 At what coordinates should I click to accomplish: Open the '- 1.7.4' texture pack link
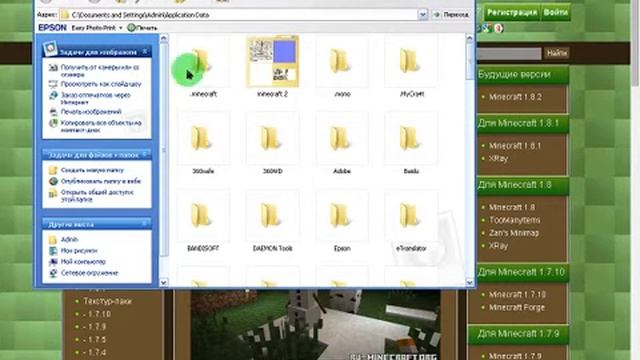point(95,353)
